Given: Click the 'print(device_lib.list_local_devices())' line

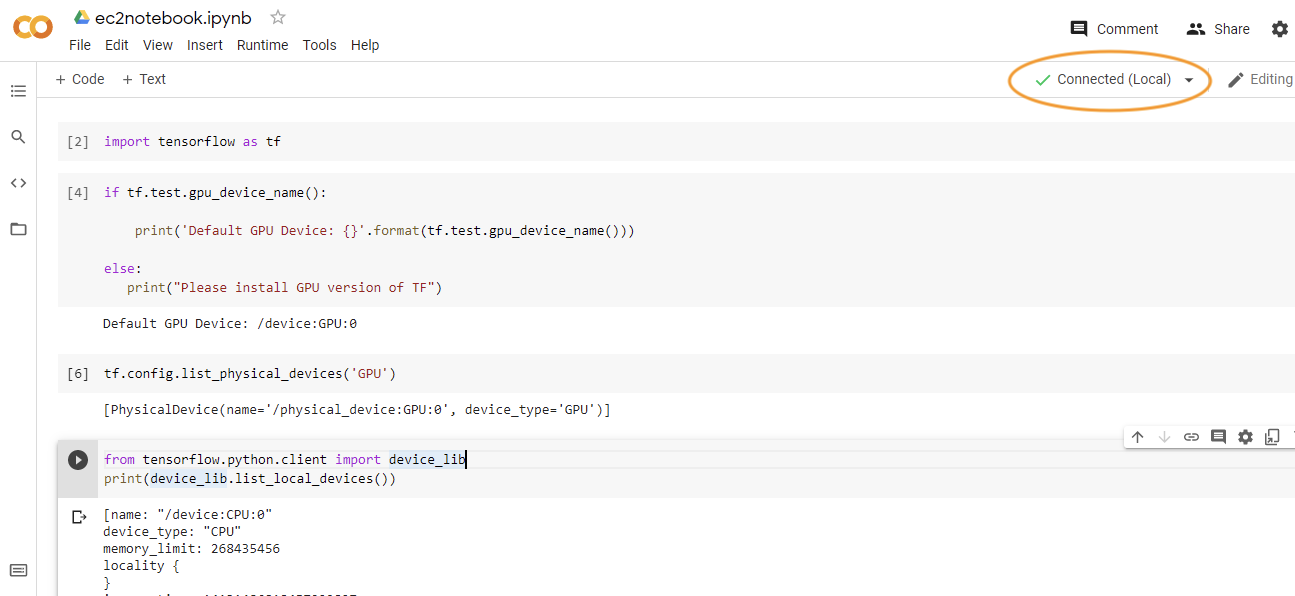Looking at the screenshot, I should coord(250,479).
